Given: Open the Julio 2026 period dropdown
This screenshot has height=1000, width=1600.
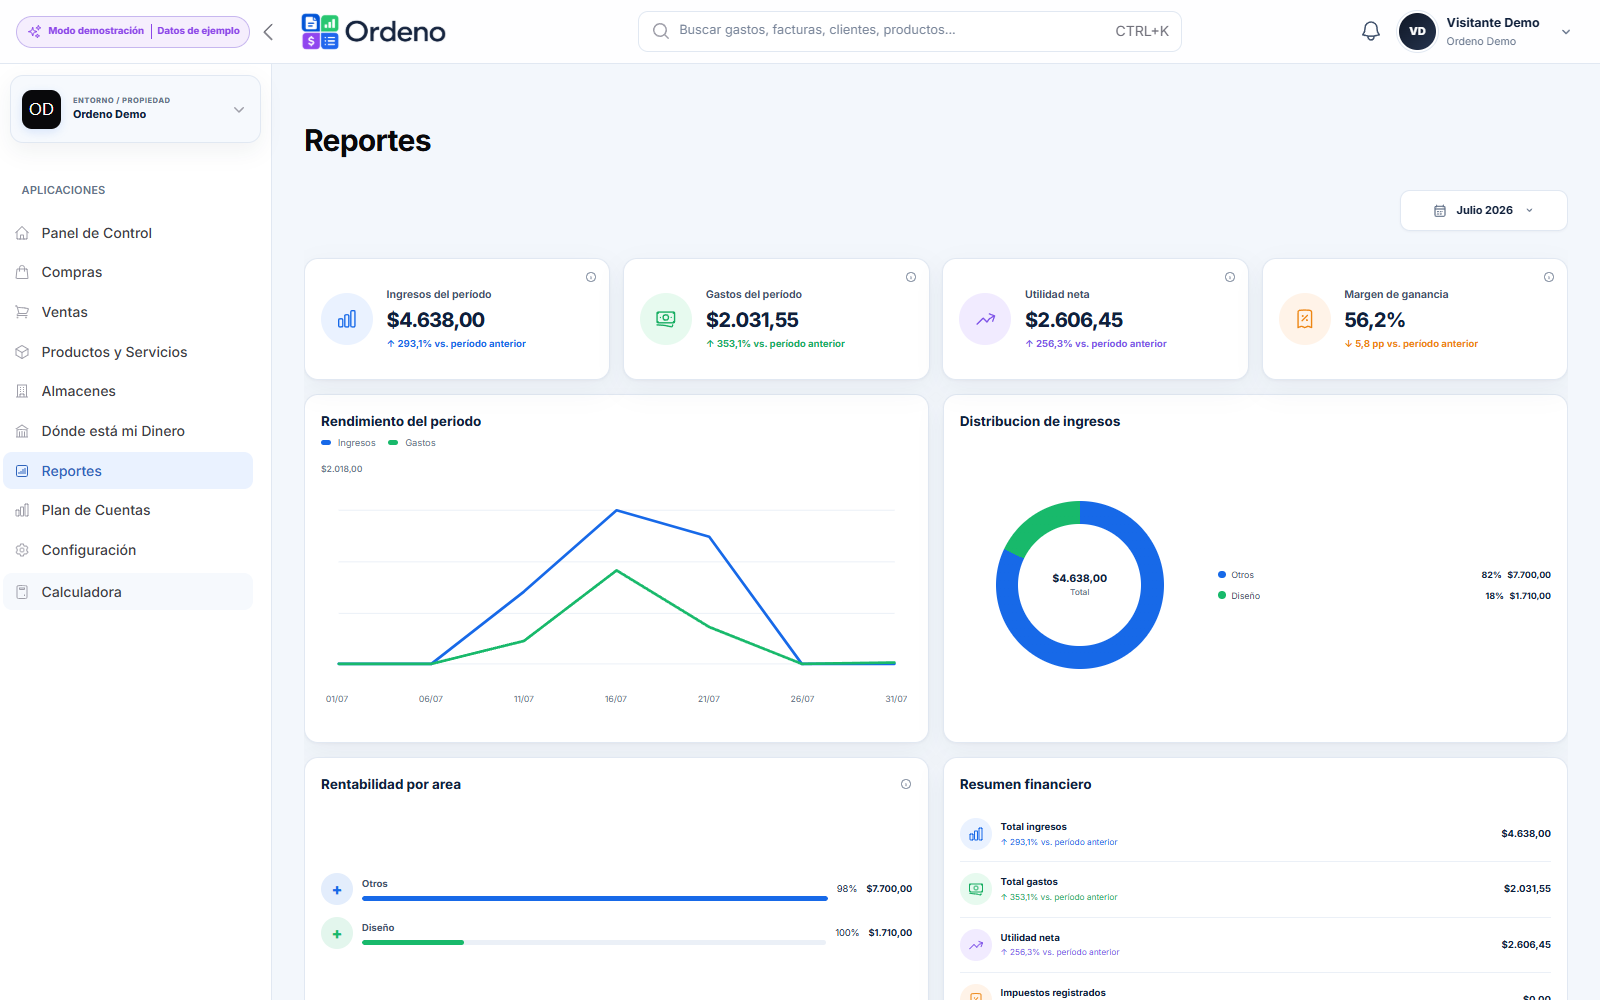Looking at the screenshot, I should (x=1484, y=211).
